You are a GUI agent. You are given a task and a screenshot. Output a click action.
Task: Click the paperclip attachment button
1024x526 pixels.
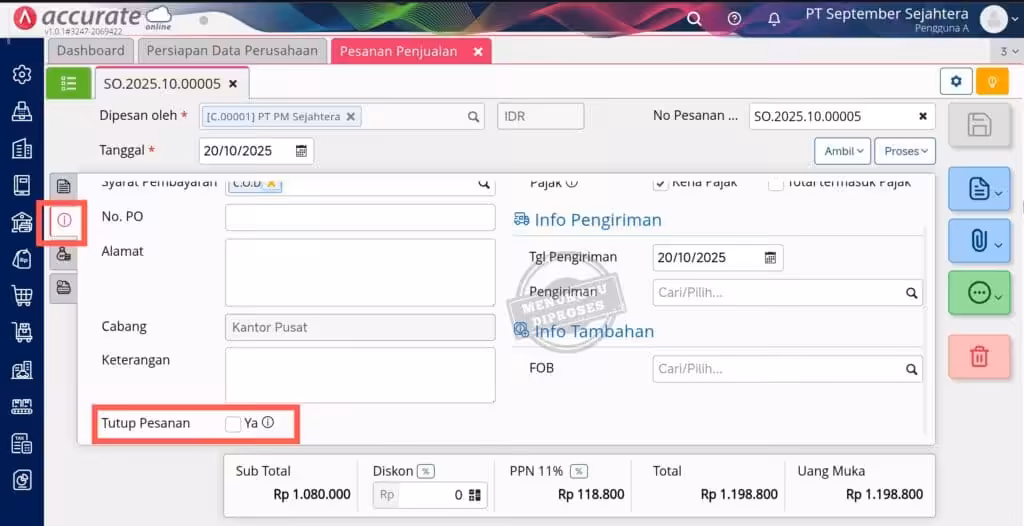(x=979, y=241)
